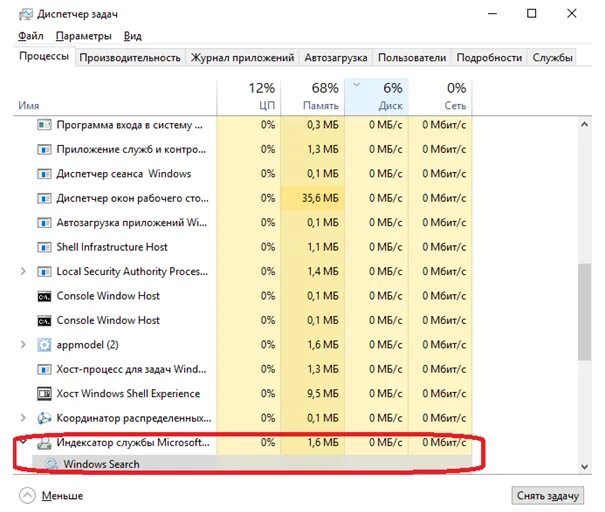The width and height of the screenshot is (605, 512).
Task: Sort by the Сеть column header
Action: (440, 98)
